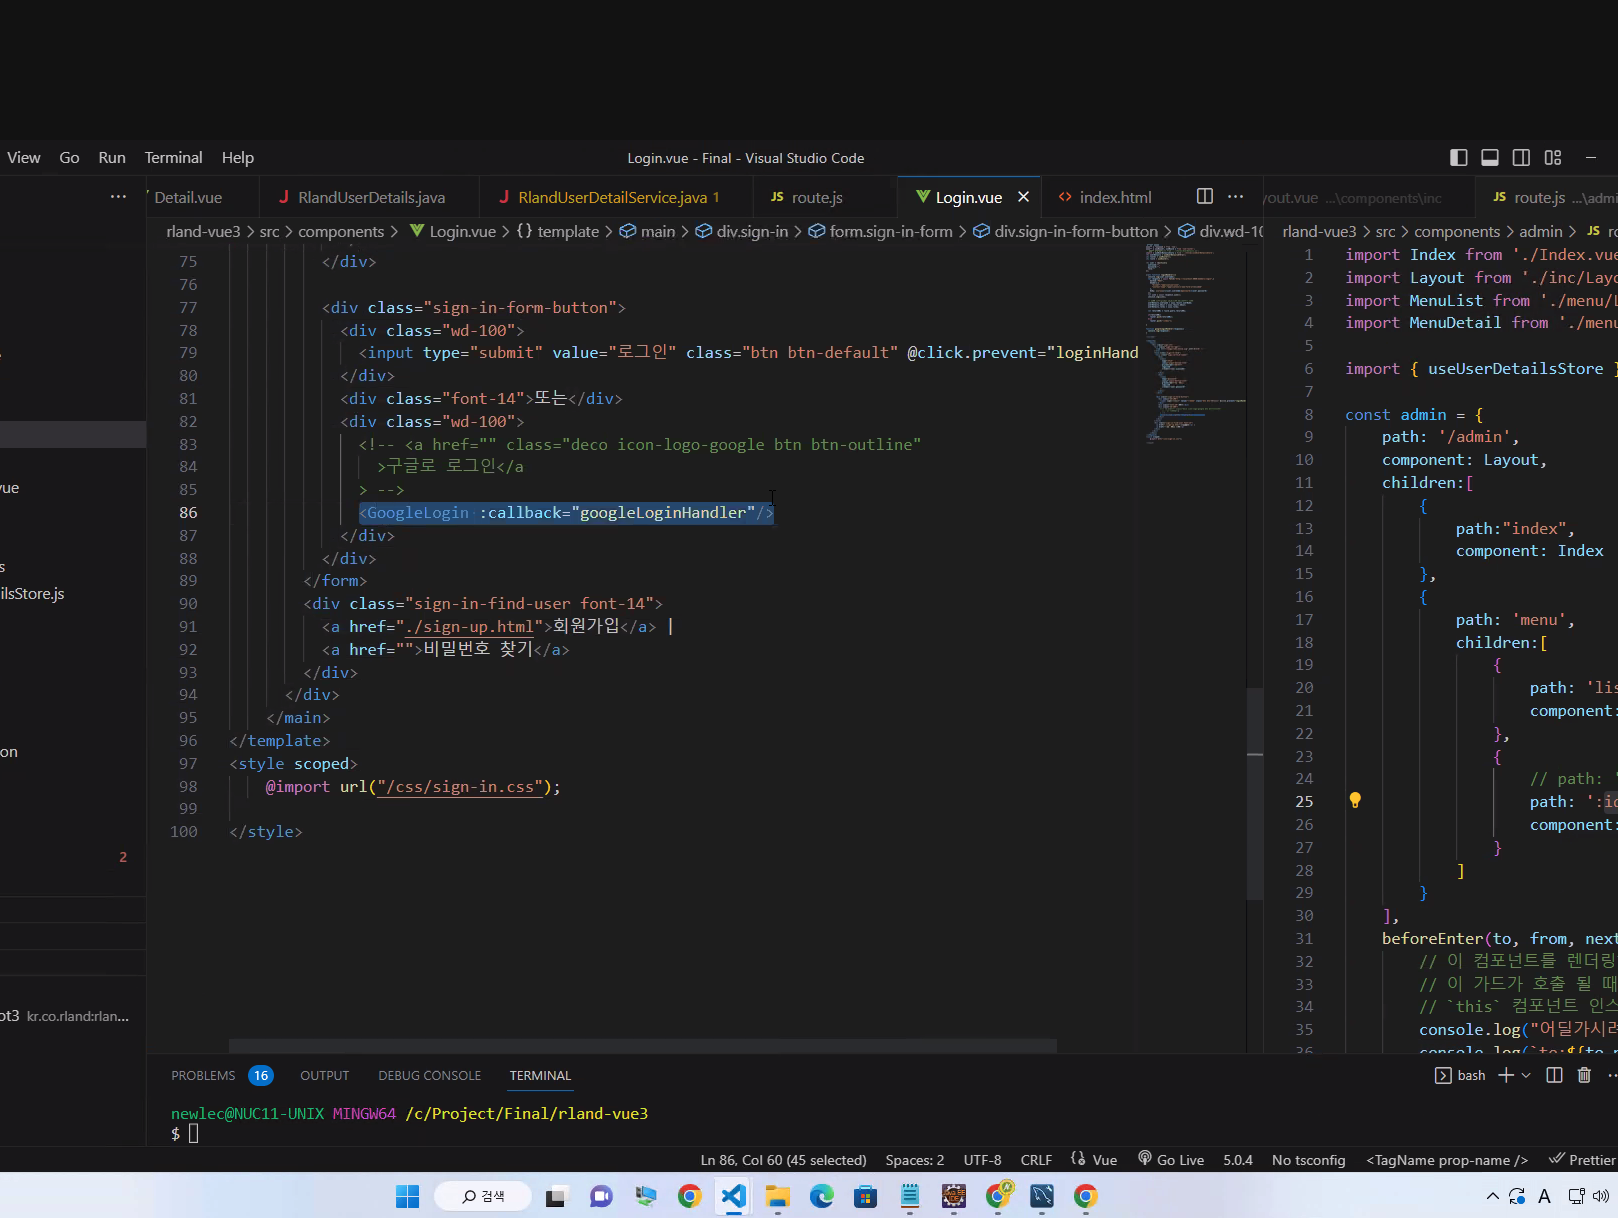Click the Visual Studio Code taskbar icon
This screenshot has width=1618, height=1218.
coord(733,1196)
